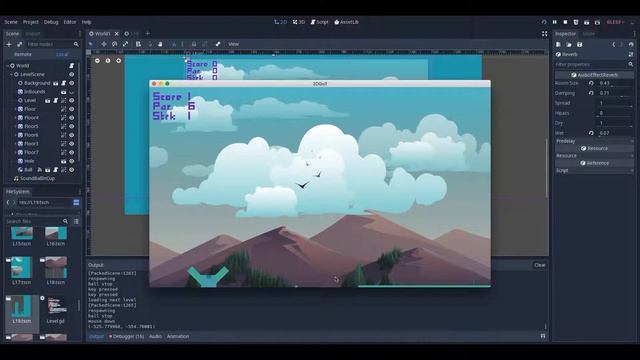Open the Audio bottom panel
Screen dimensions: 640x360
pos(155,336)
